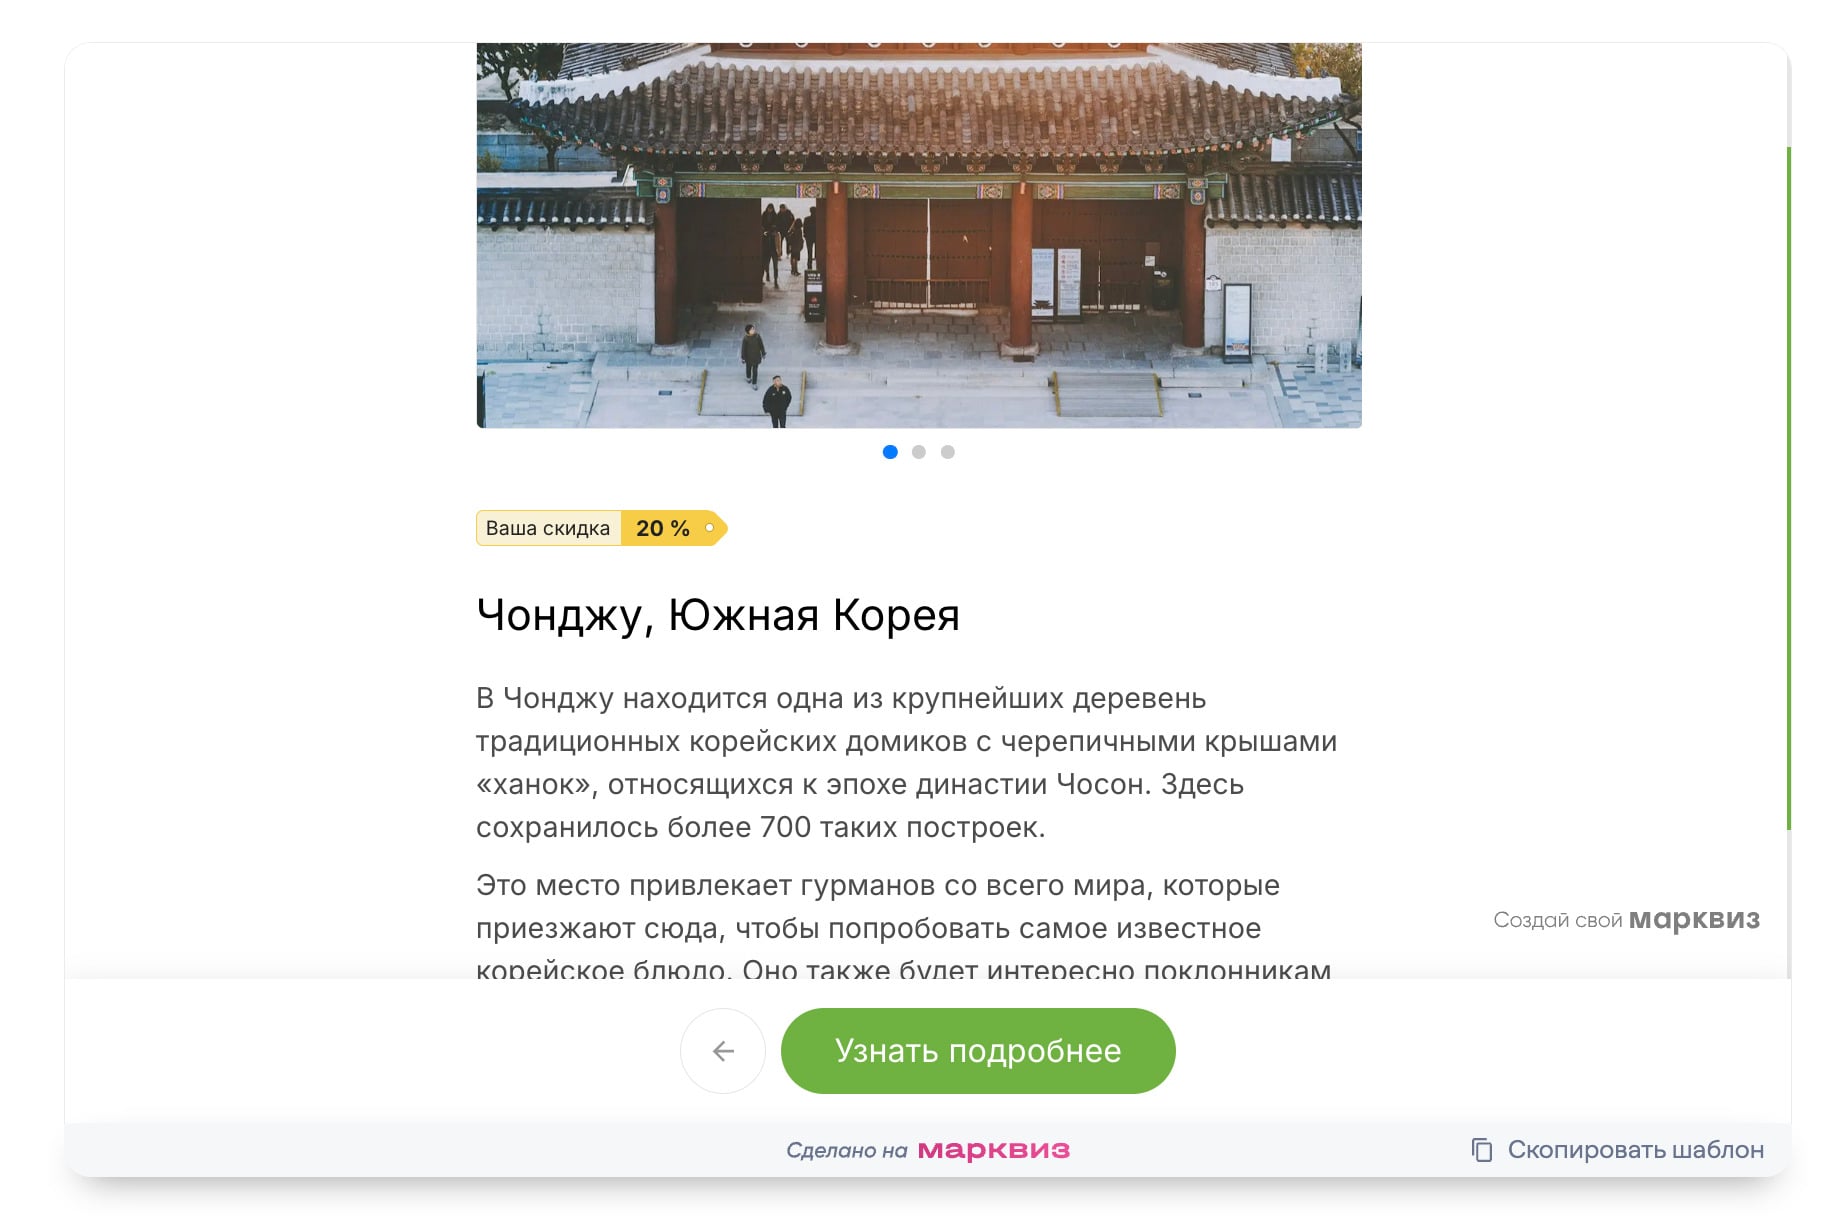Select the 20 % value on the discount badge
Viewport: 1834px width, 1222px height.
pos(662,528)
